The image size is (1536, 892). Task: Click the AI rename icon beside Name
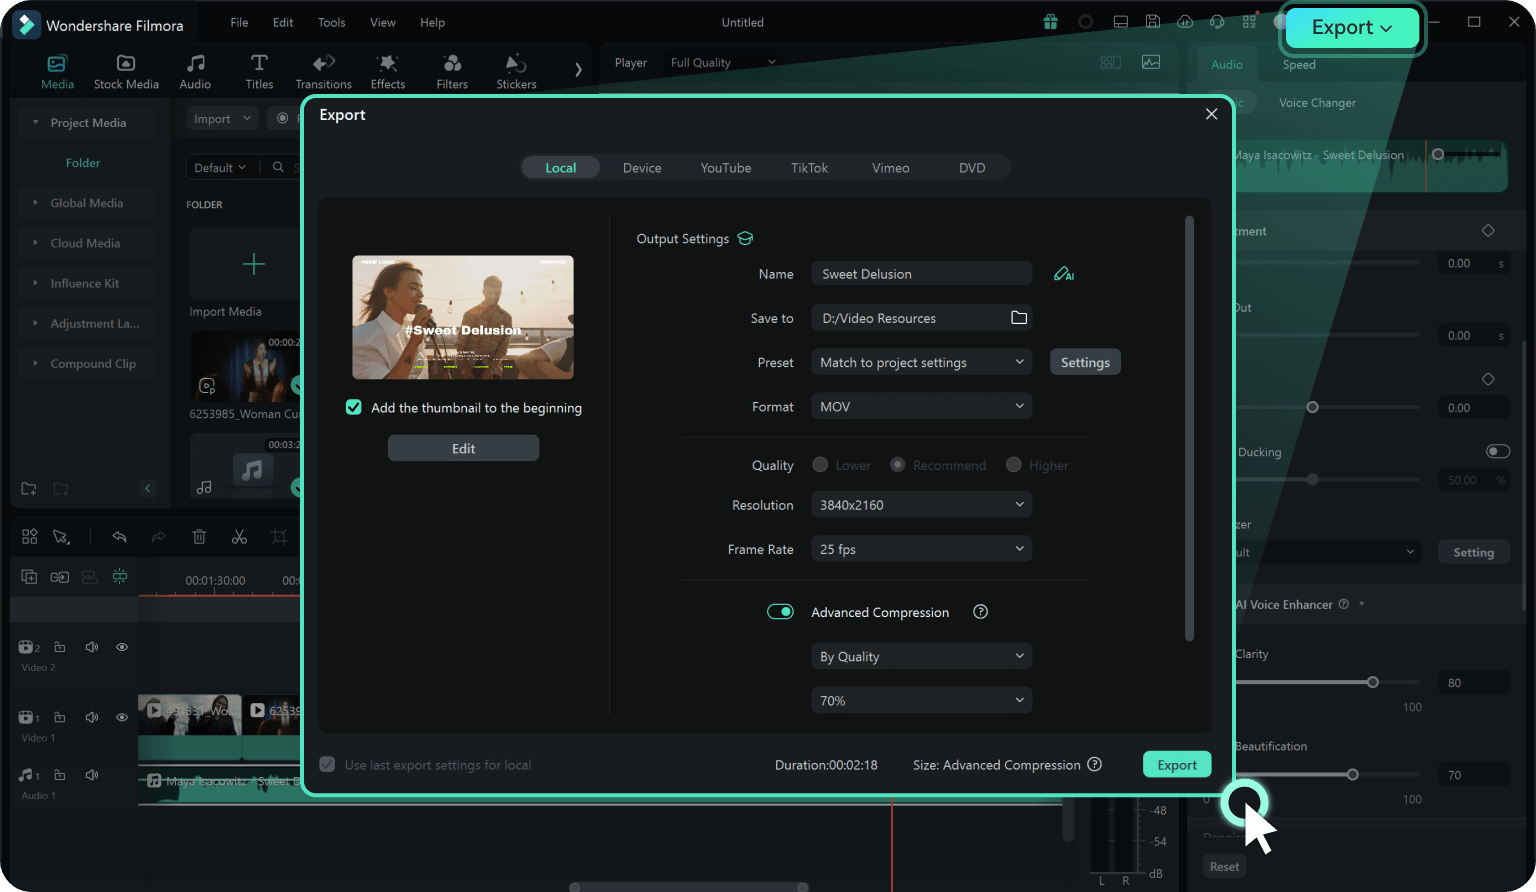tap(1064, 274)
